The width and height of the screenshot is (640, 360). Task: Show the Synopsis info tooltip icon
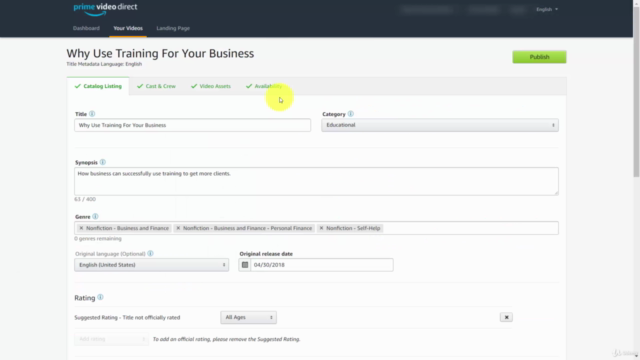point(102,162)
